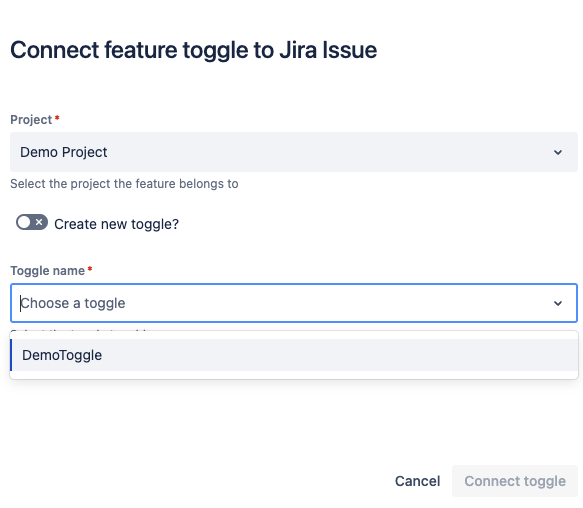583x508 pixels.
Task: Open the Project dropdown showing Demo Project
Action: coord(294,152)
